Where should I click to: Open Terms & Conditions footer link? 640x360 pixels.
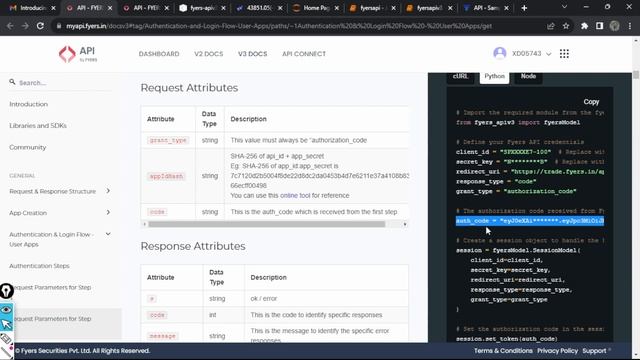point(503,351)
